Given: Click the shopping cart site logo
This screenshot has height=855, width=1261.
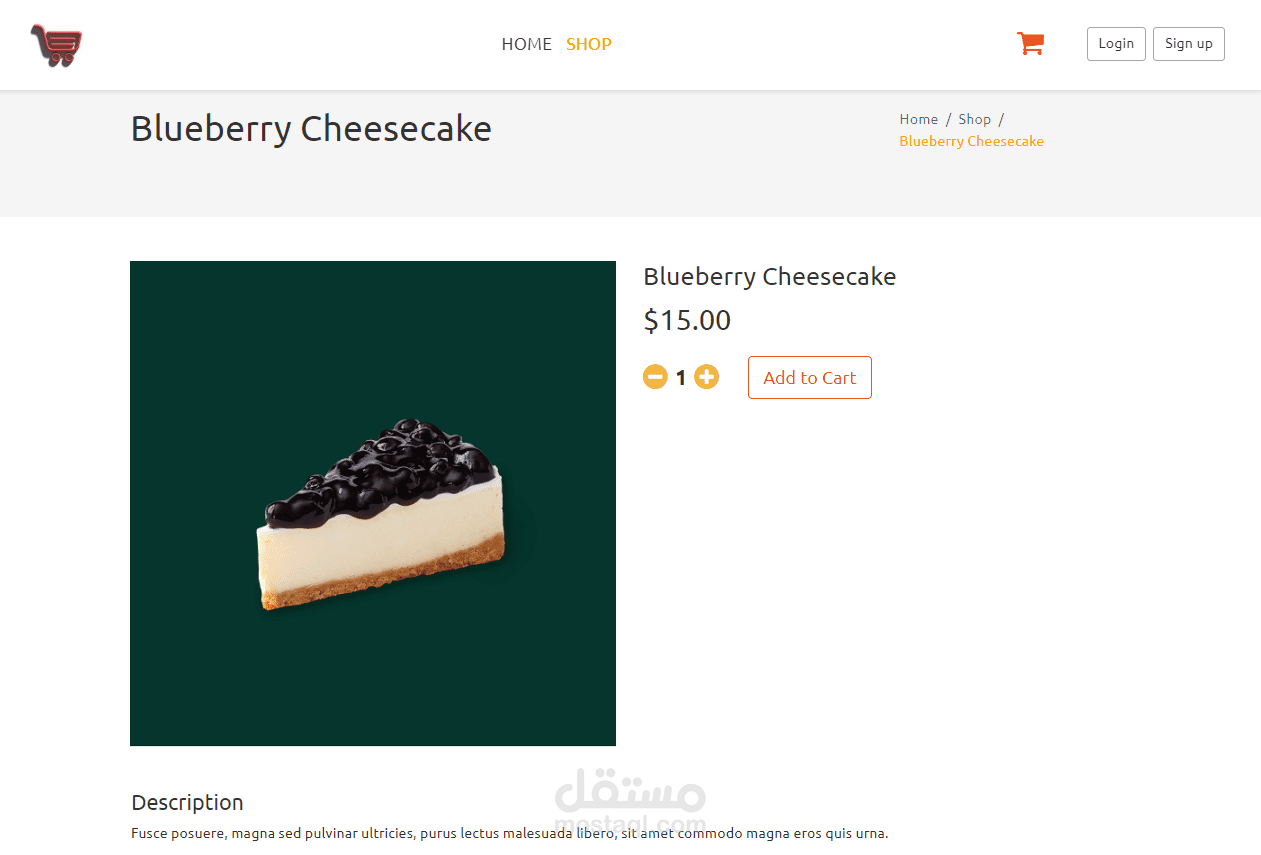Looking at the screenshot, I should tap(56, 45).
